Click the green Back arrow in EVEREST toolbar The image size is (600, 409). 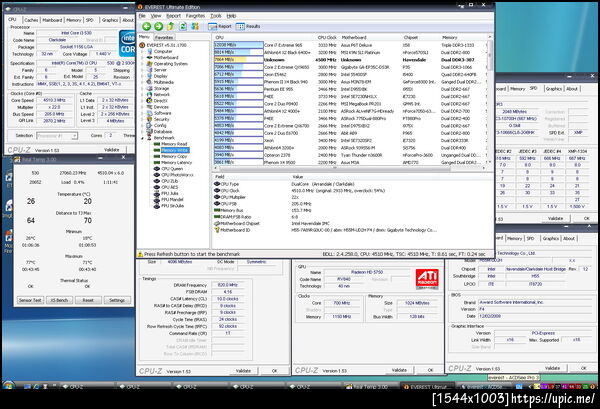coord(146,26)
